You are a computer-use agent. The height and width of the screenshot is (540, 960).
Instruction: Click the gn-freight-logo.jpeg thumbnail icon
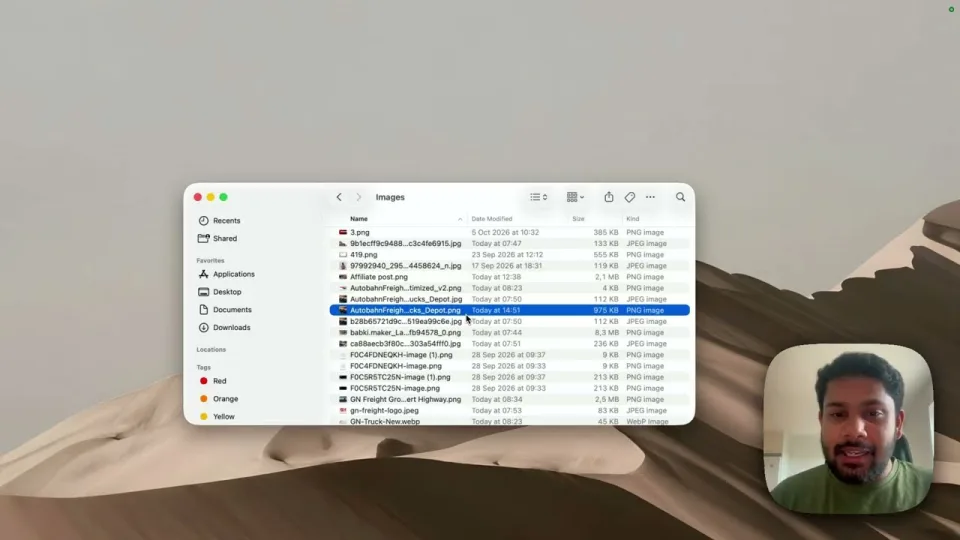point(343,410)
